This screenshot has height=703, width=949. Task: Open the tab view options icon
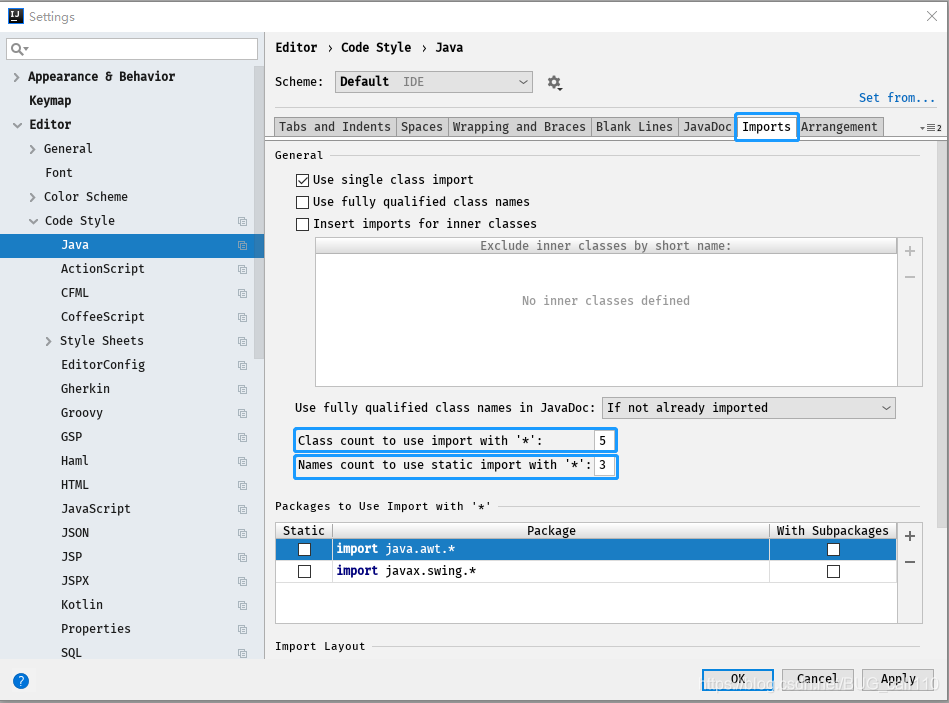pos(932,127)
